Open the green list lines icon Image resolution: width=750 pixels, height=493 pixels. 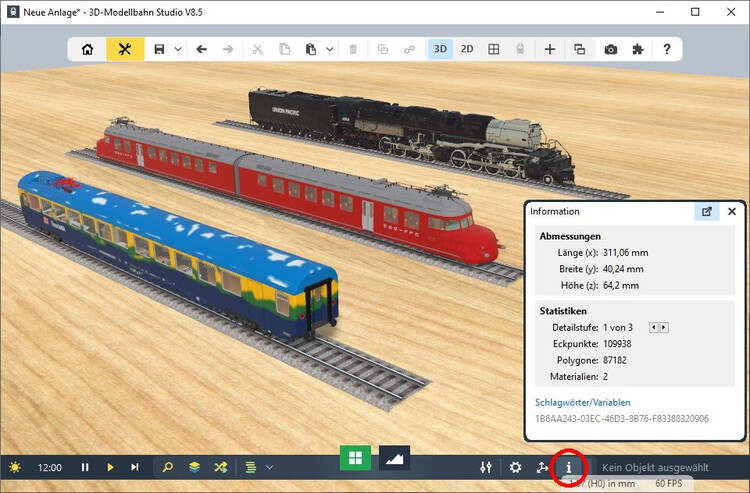pyautogui.click(x=251, y=467)
